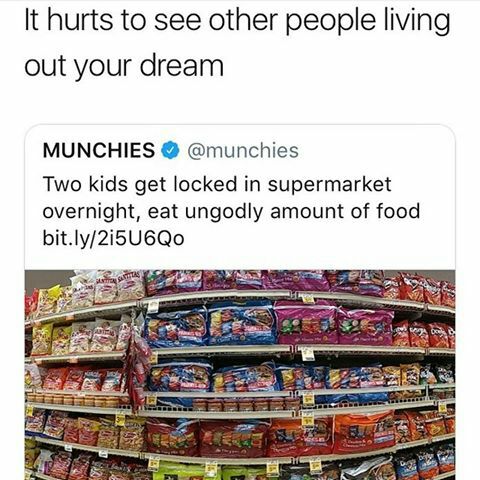The image size is (480, 480).
Task: Open the supermarket snack shelf photo
Action: tap(240, 375)
